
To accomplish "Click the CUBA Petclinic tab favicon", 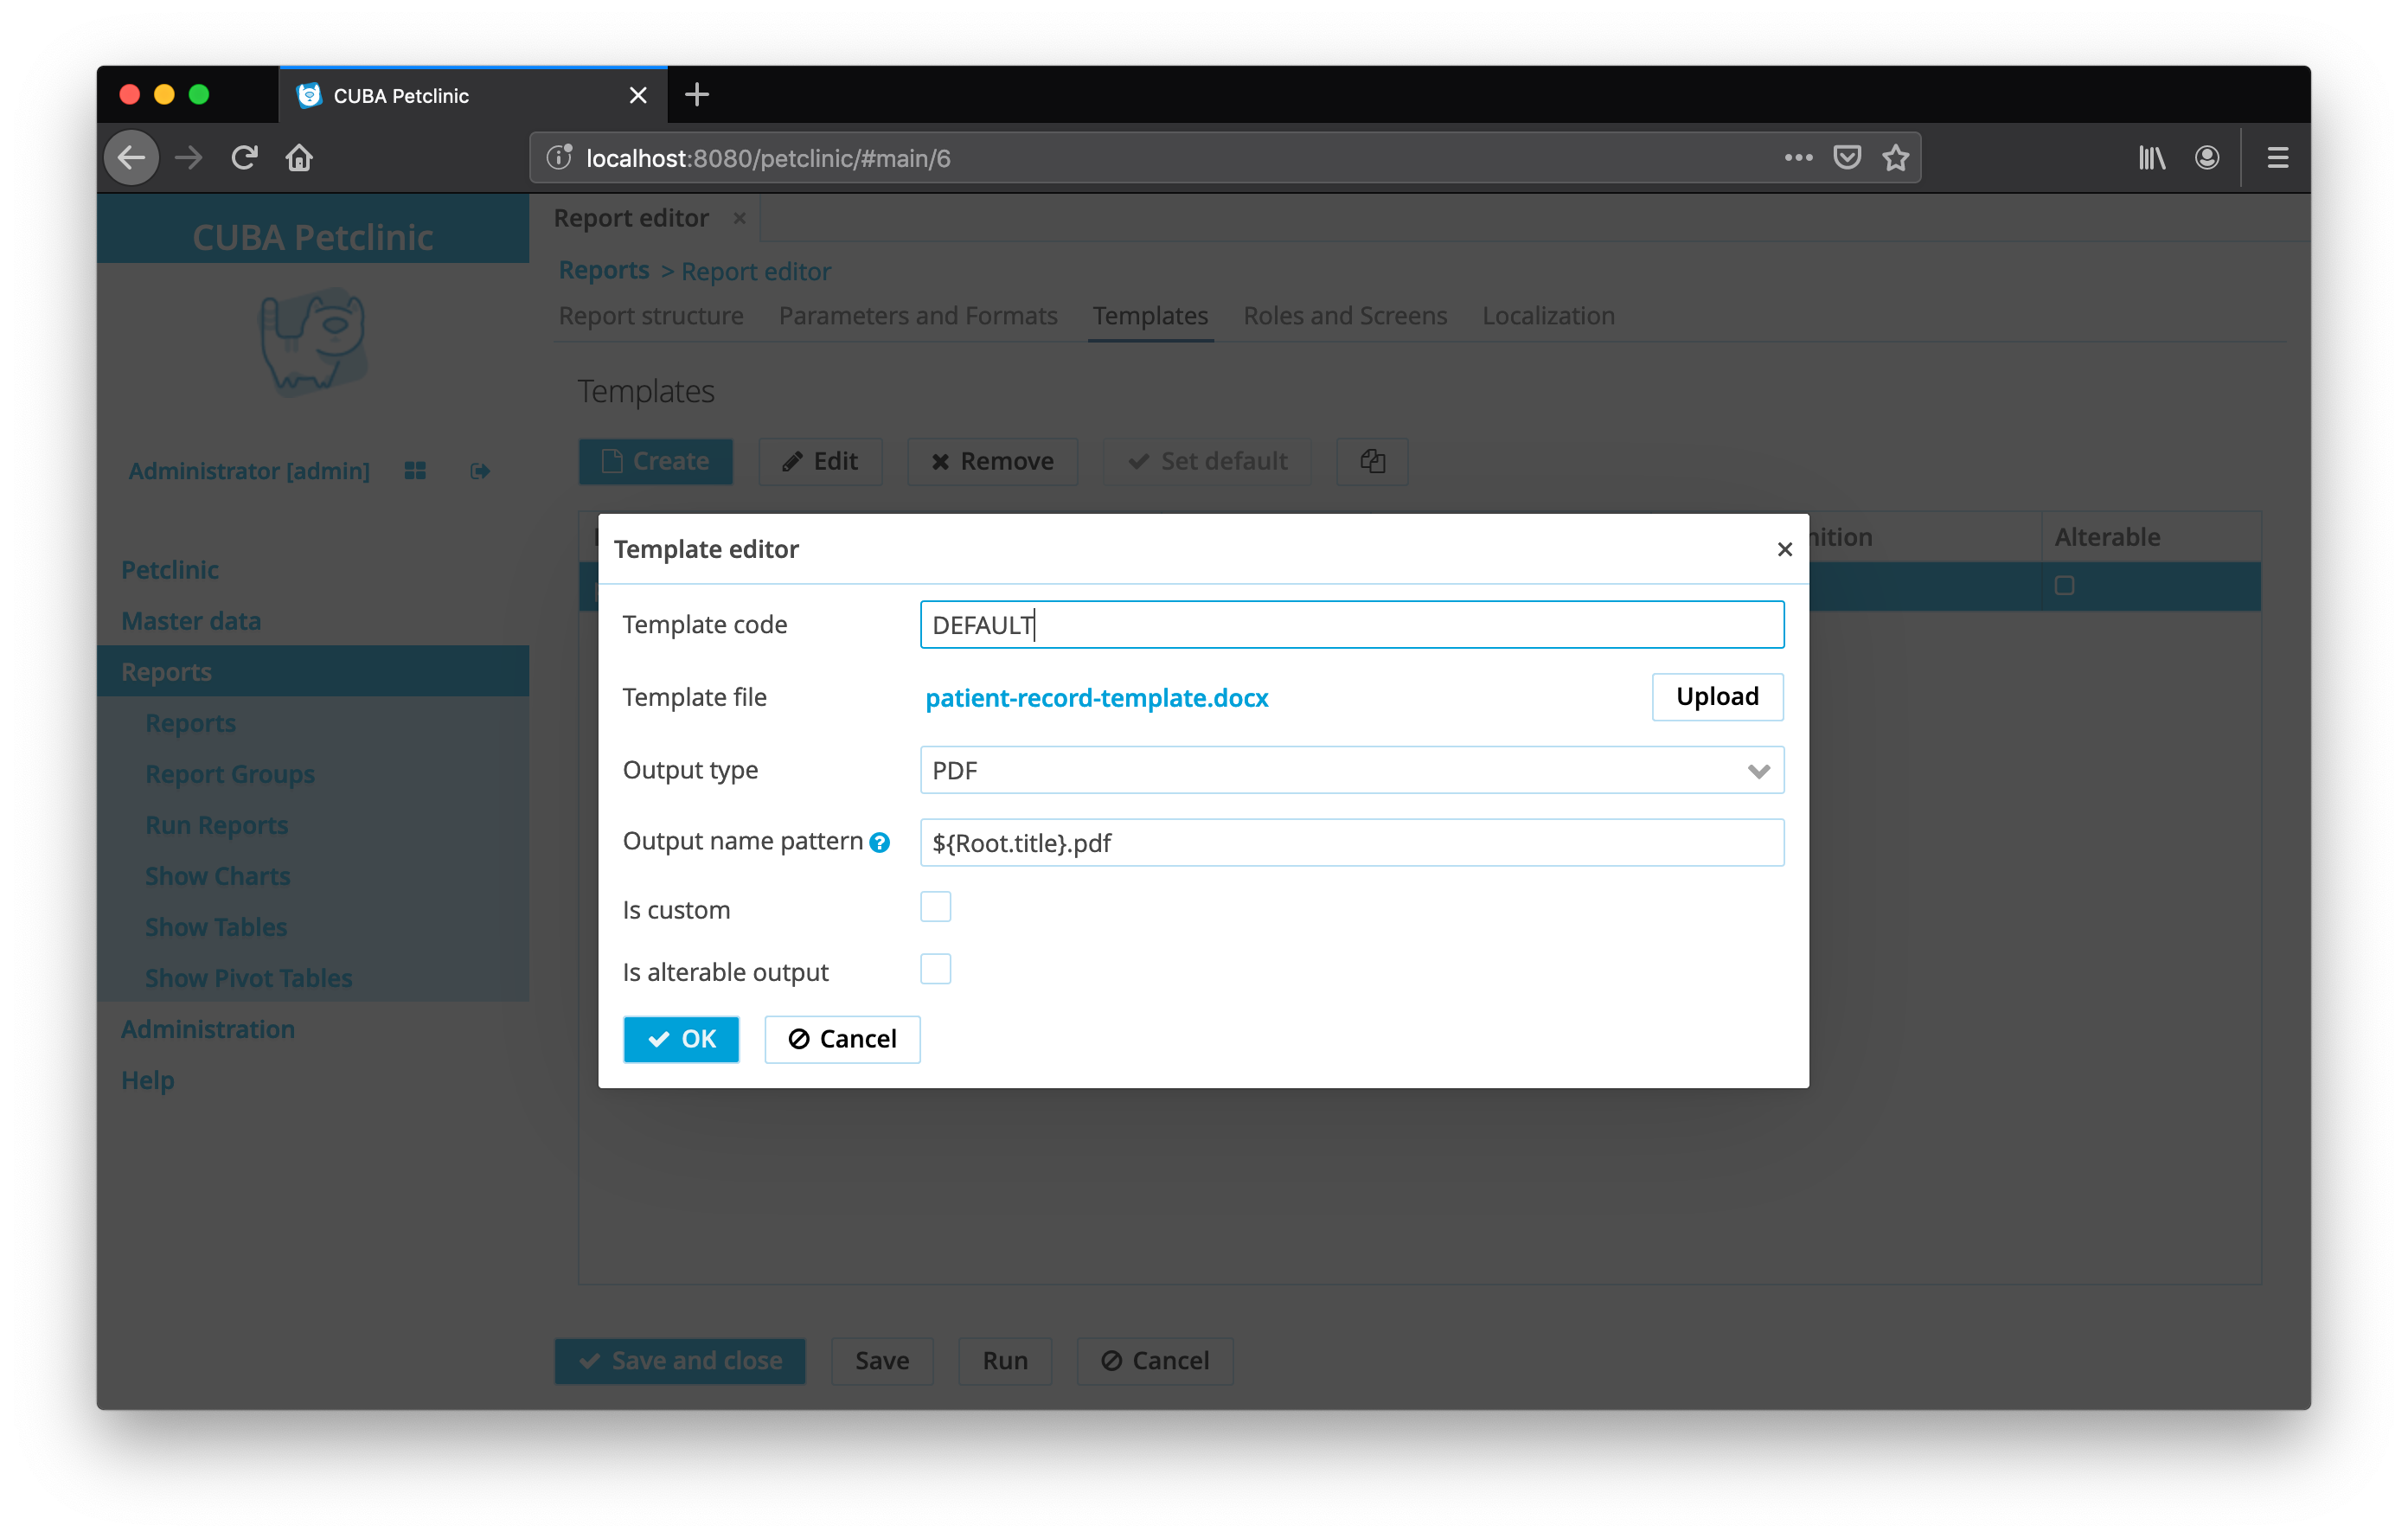I will coord(309,95).
